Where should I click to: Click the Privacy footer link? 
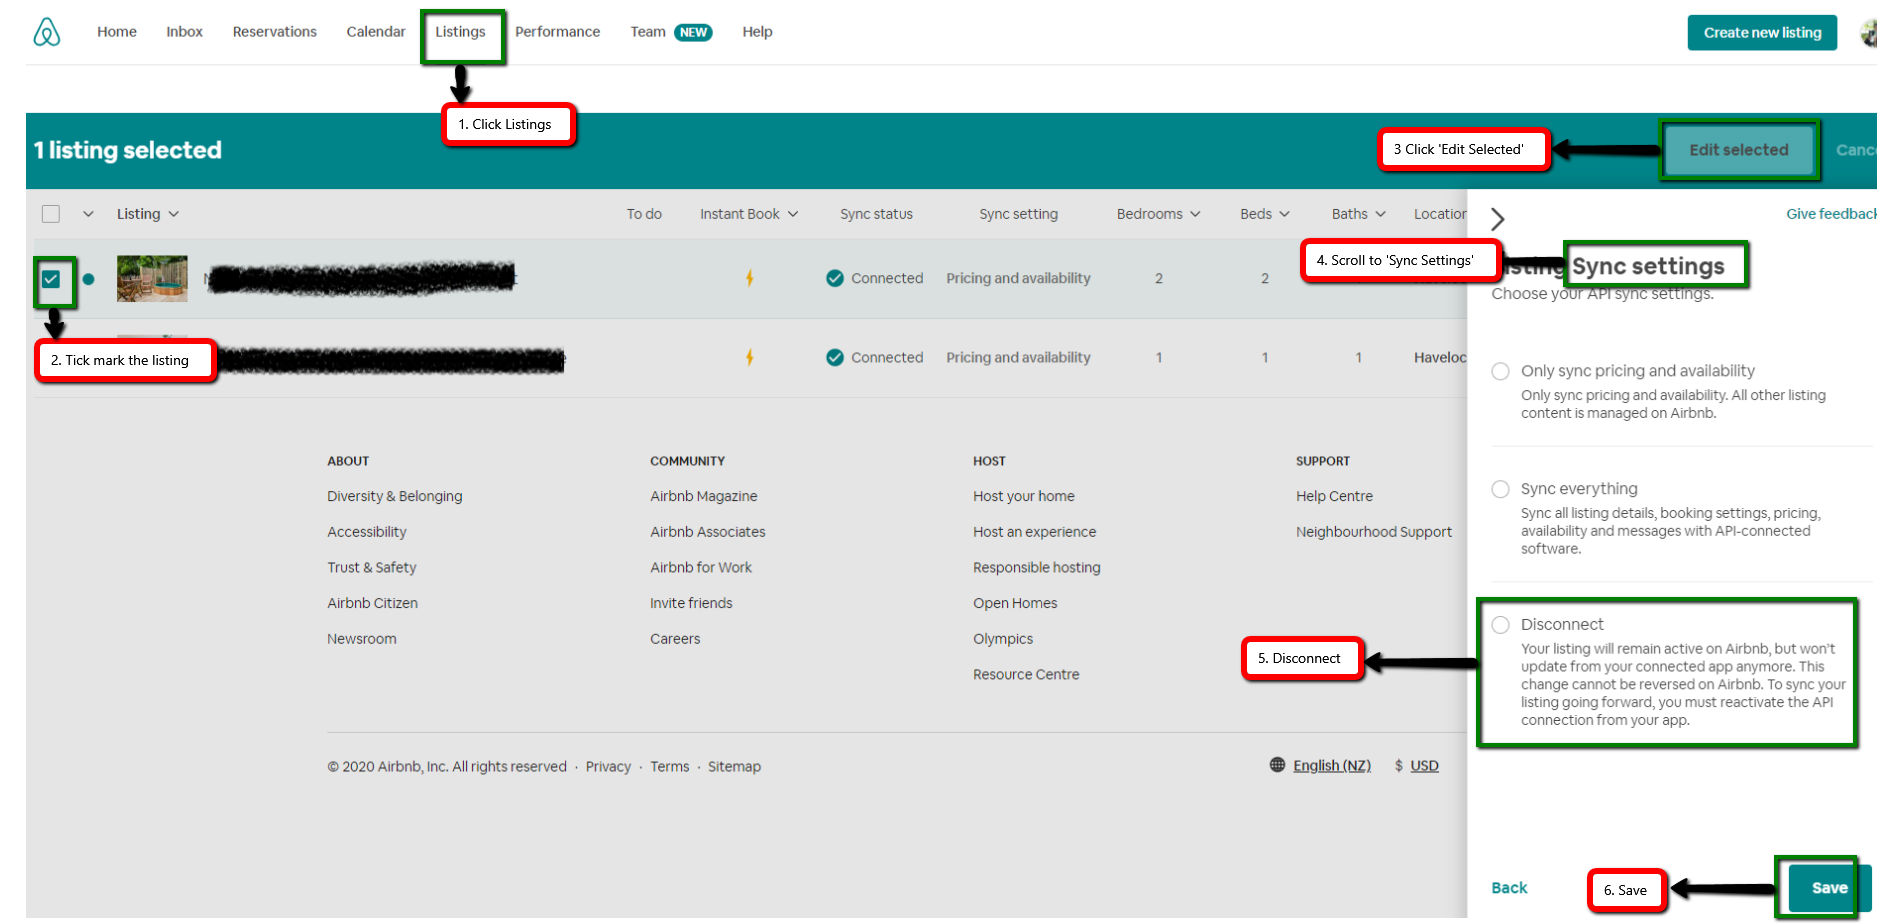[608, 766]
